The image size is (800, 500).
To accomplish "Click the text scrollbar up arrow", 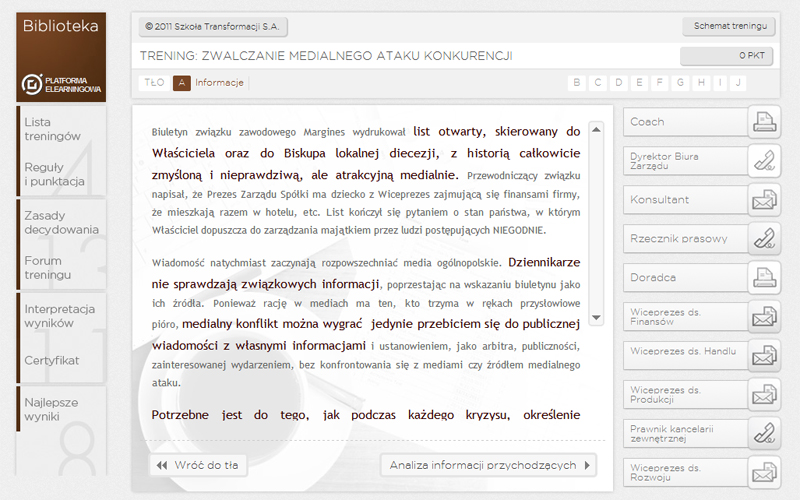I will click(x=596, y=130).
